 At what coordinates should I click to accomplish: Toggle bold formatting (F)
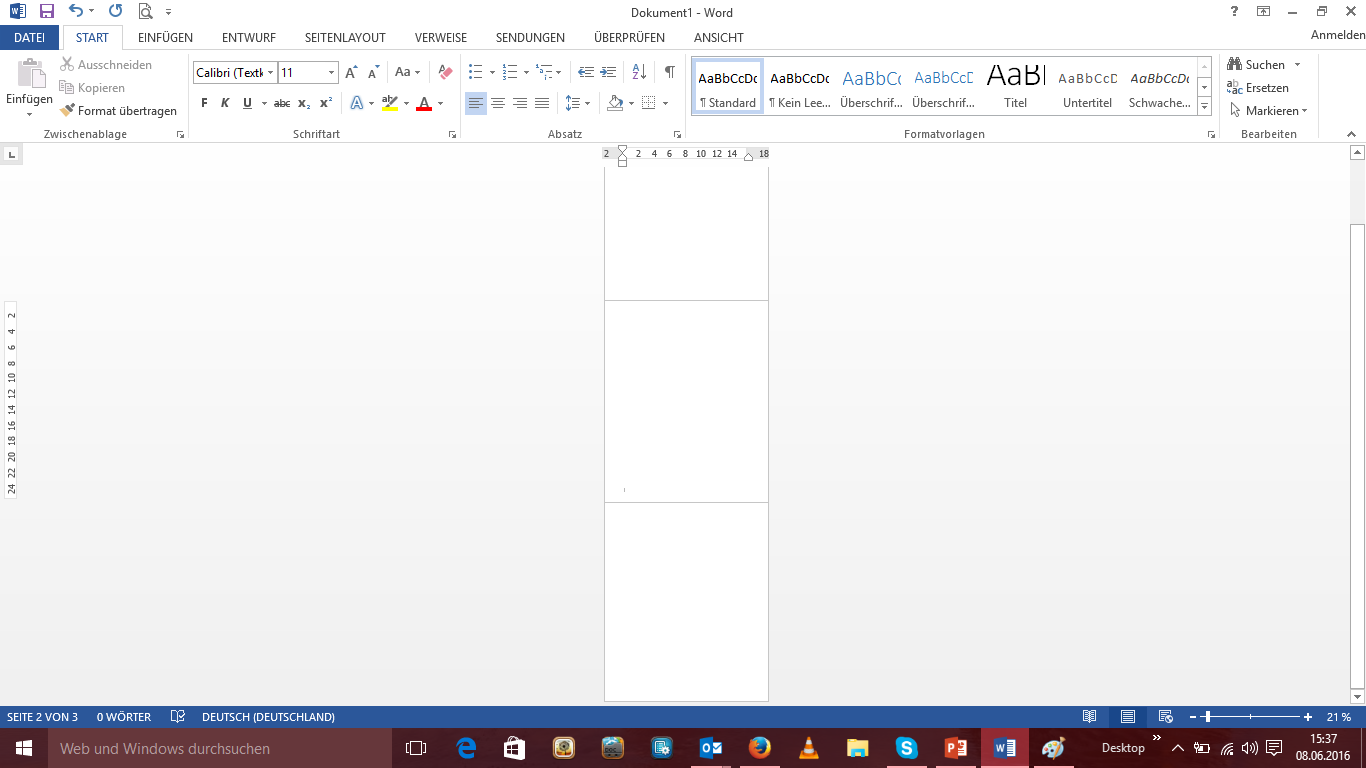point(204,103)
